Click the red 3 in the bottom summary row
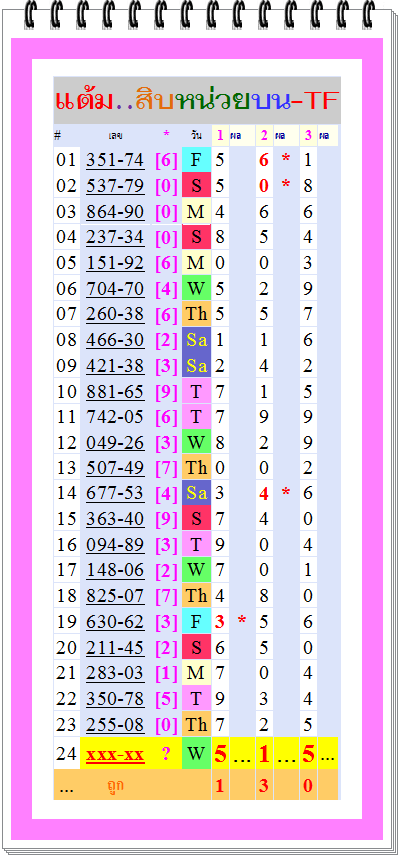400x857 pixels. 264,785
